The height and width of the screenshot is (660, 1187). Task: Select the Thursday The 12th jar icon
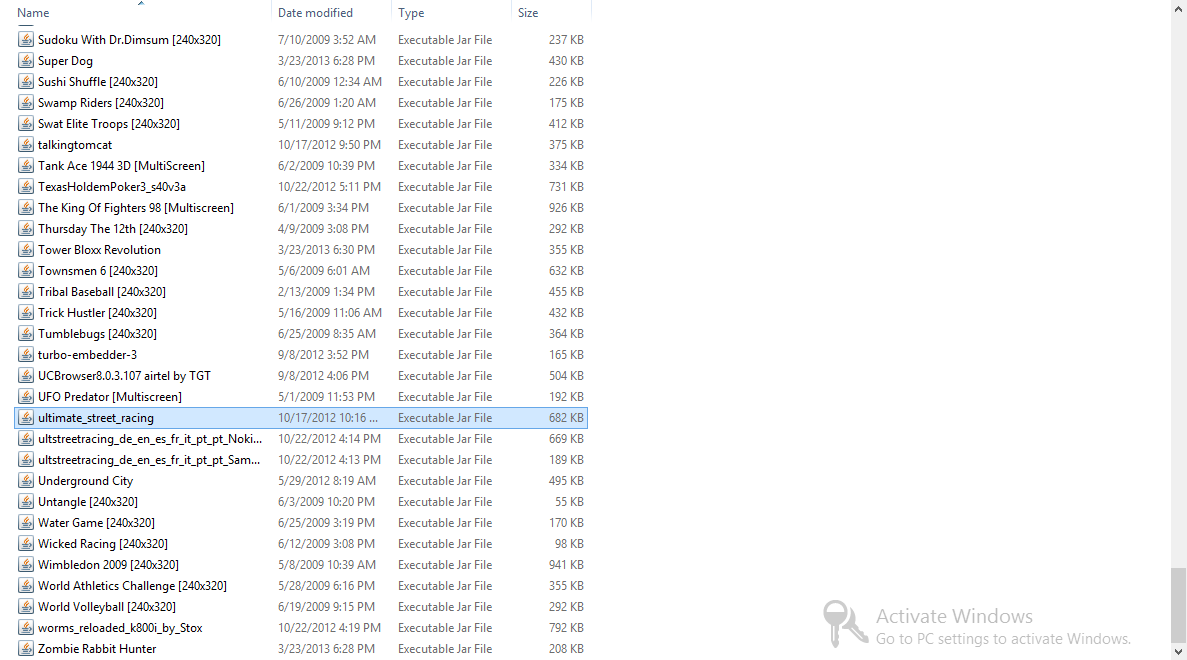[26, 229]
